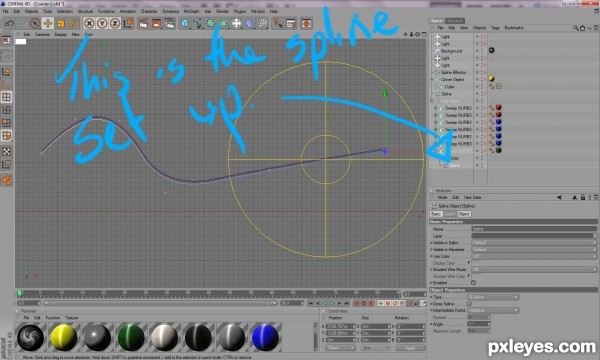
Task: Click the home icon in Objects manager
Action: [583, 28]
